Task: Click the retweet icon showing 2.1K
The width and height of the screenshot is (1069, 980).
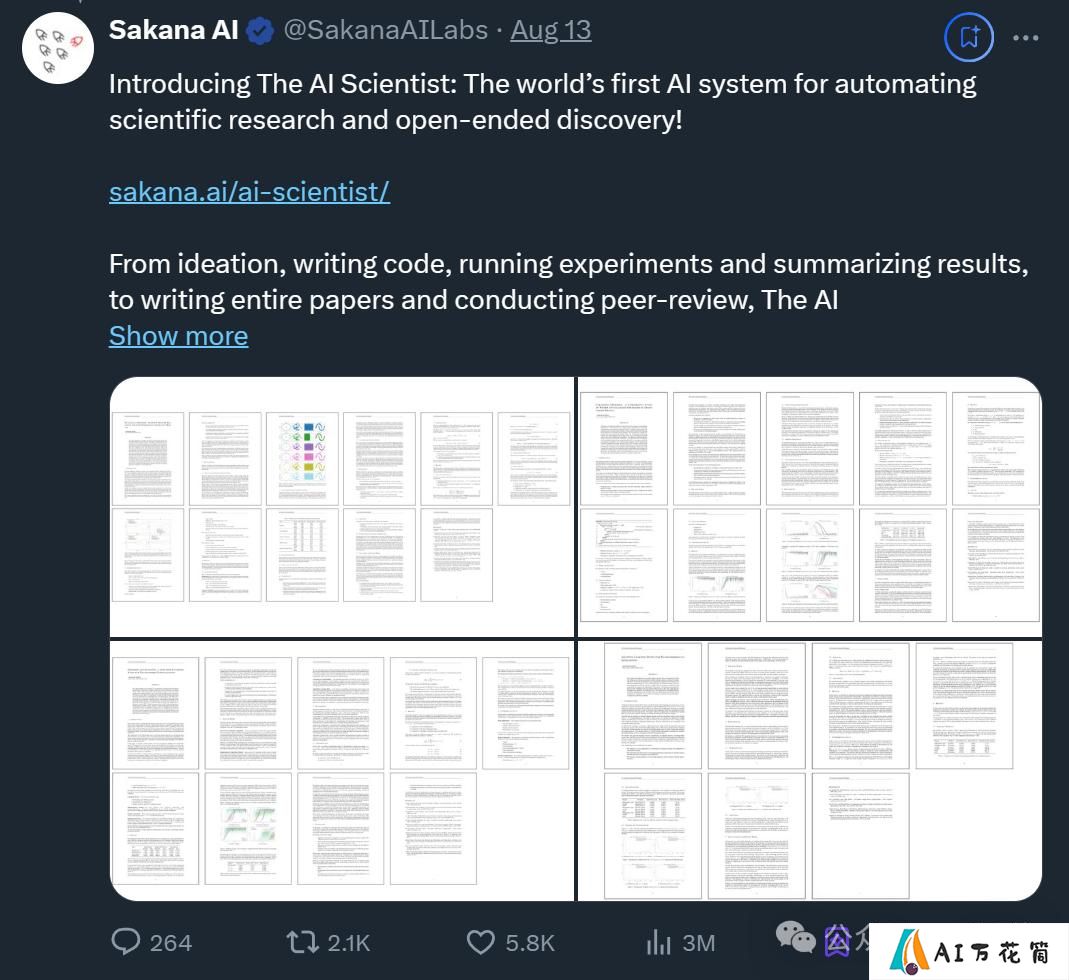Action: tap(302, 942)
